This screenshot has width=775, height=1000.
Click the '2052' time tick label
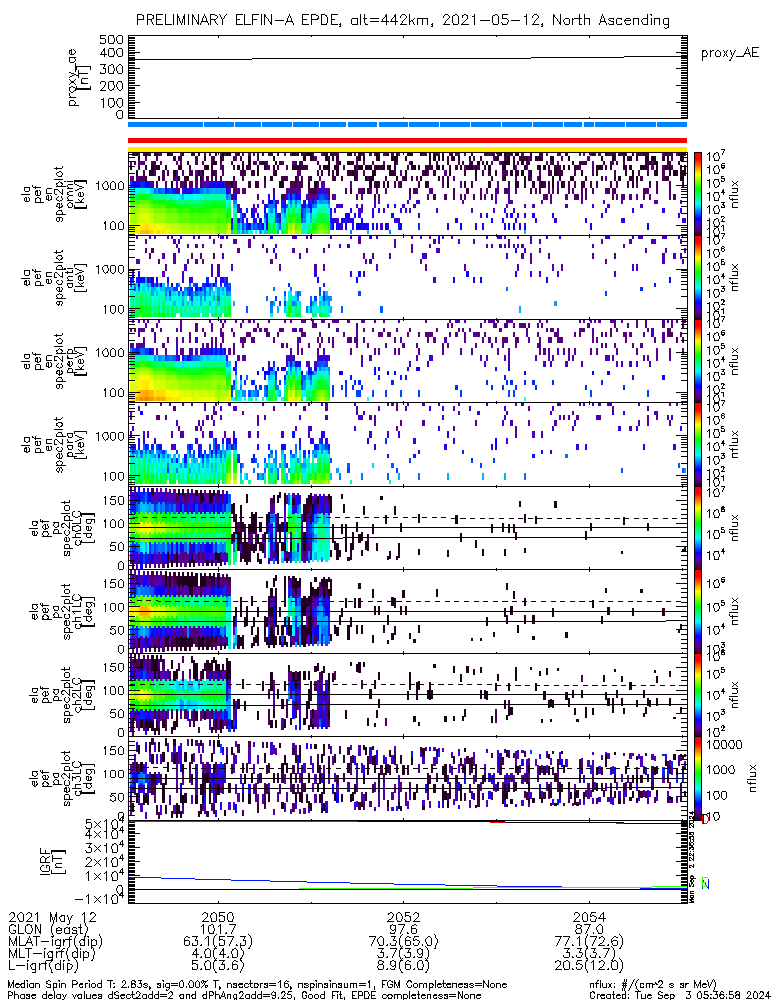404,918
